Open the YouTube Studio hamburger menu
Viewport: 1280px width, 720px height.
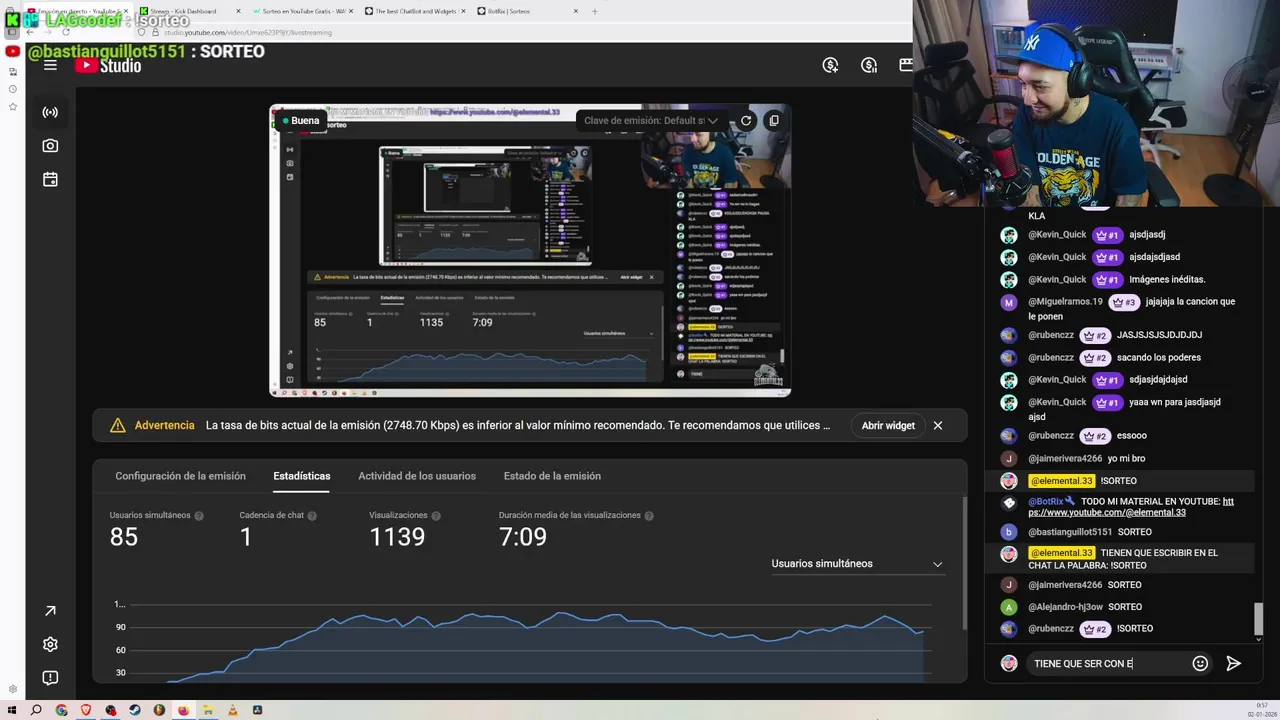tap(50, 65)
